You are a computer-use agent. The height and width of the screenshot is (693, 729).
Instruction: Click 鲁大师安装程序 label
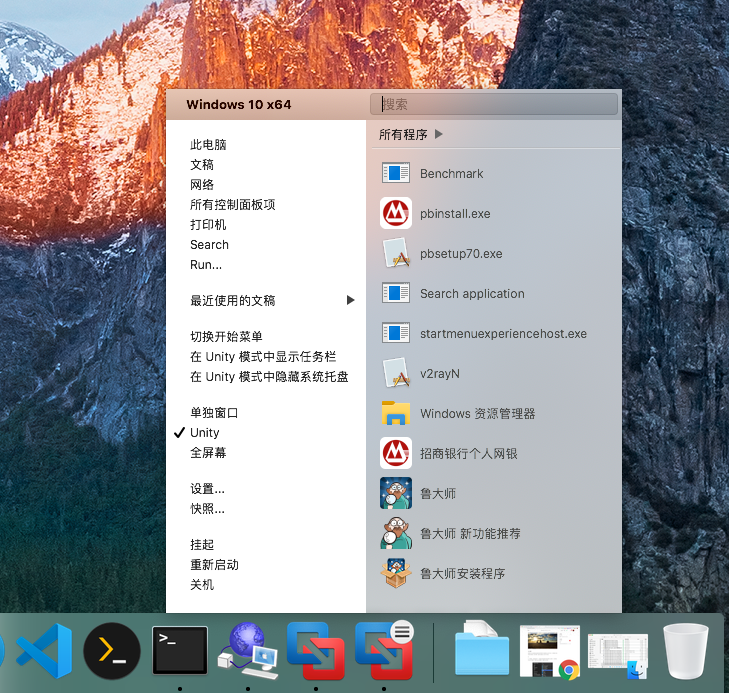tap(463, 573)
